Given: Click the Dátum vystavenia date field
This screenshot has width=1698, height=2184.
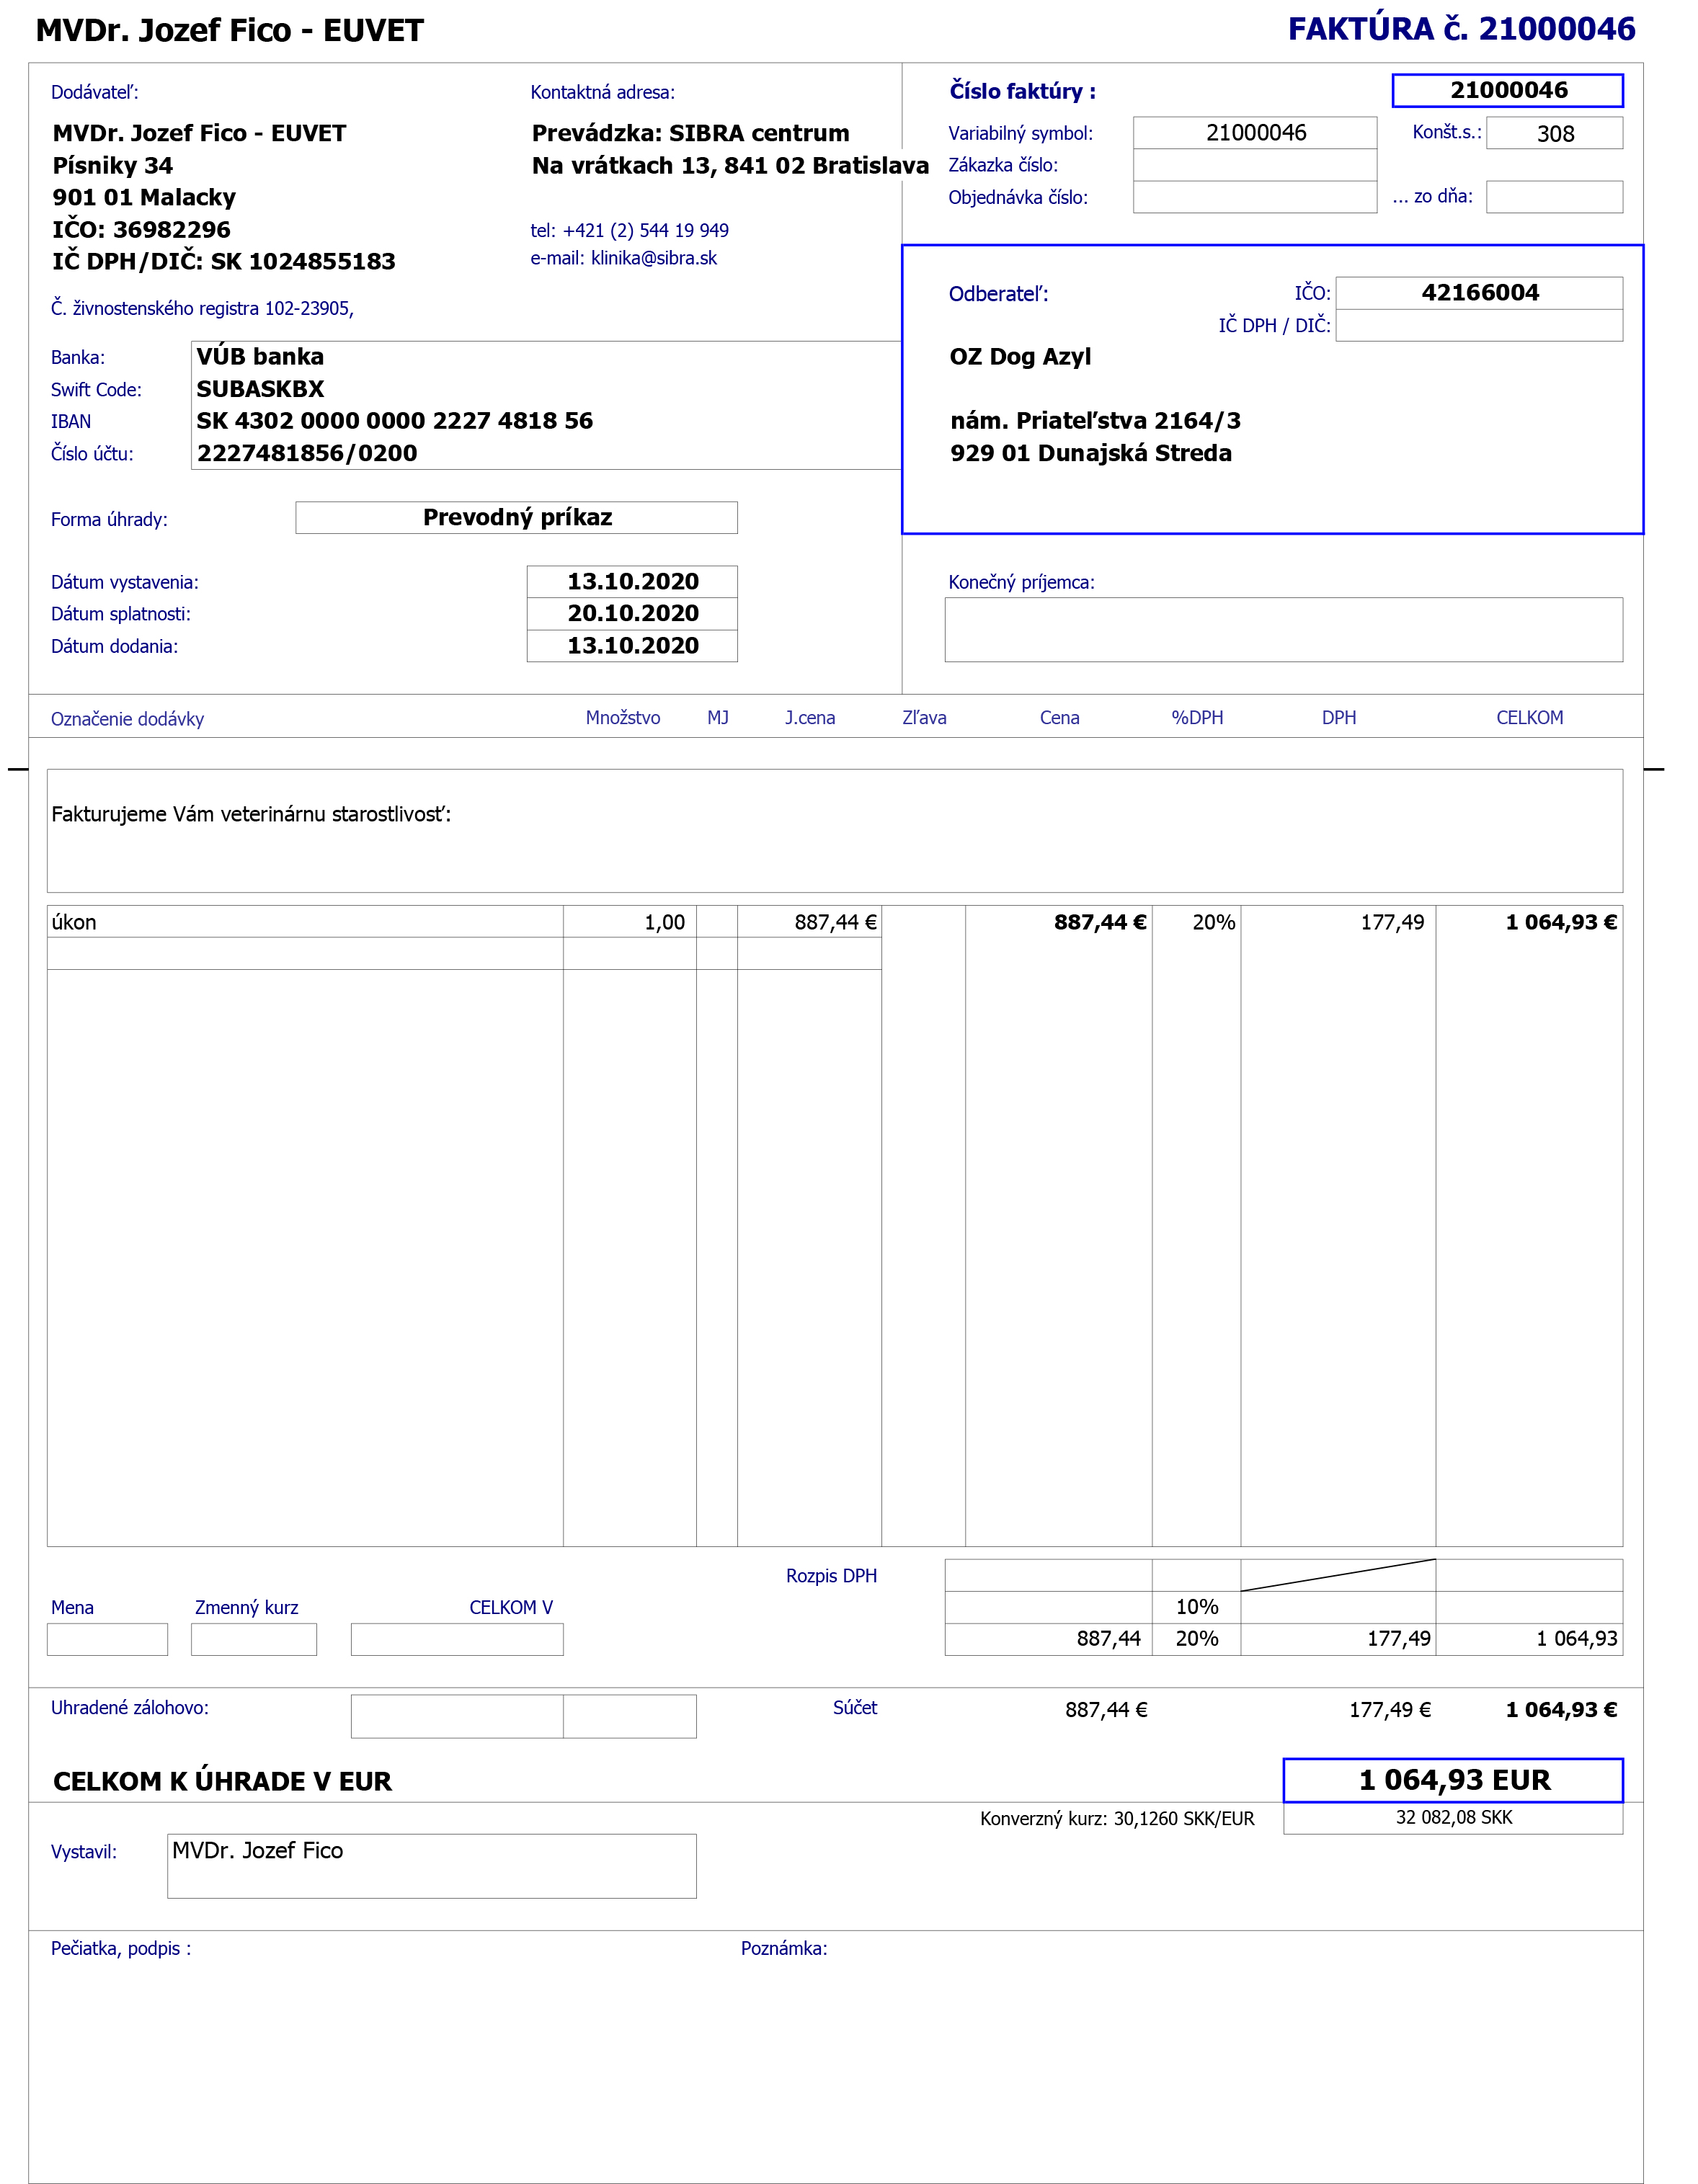Looking at the screenshot, I should 632,581.
